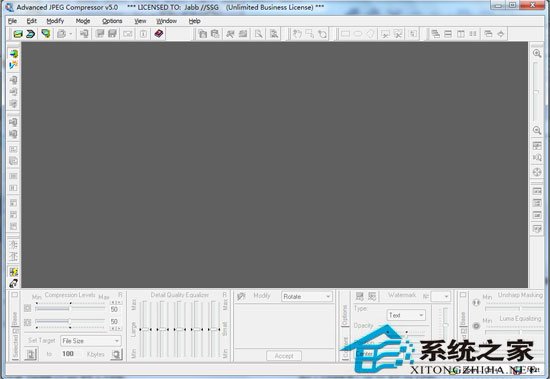
Task: Click the Luma Equalizing round toggle icon
Action: 476,326
